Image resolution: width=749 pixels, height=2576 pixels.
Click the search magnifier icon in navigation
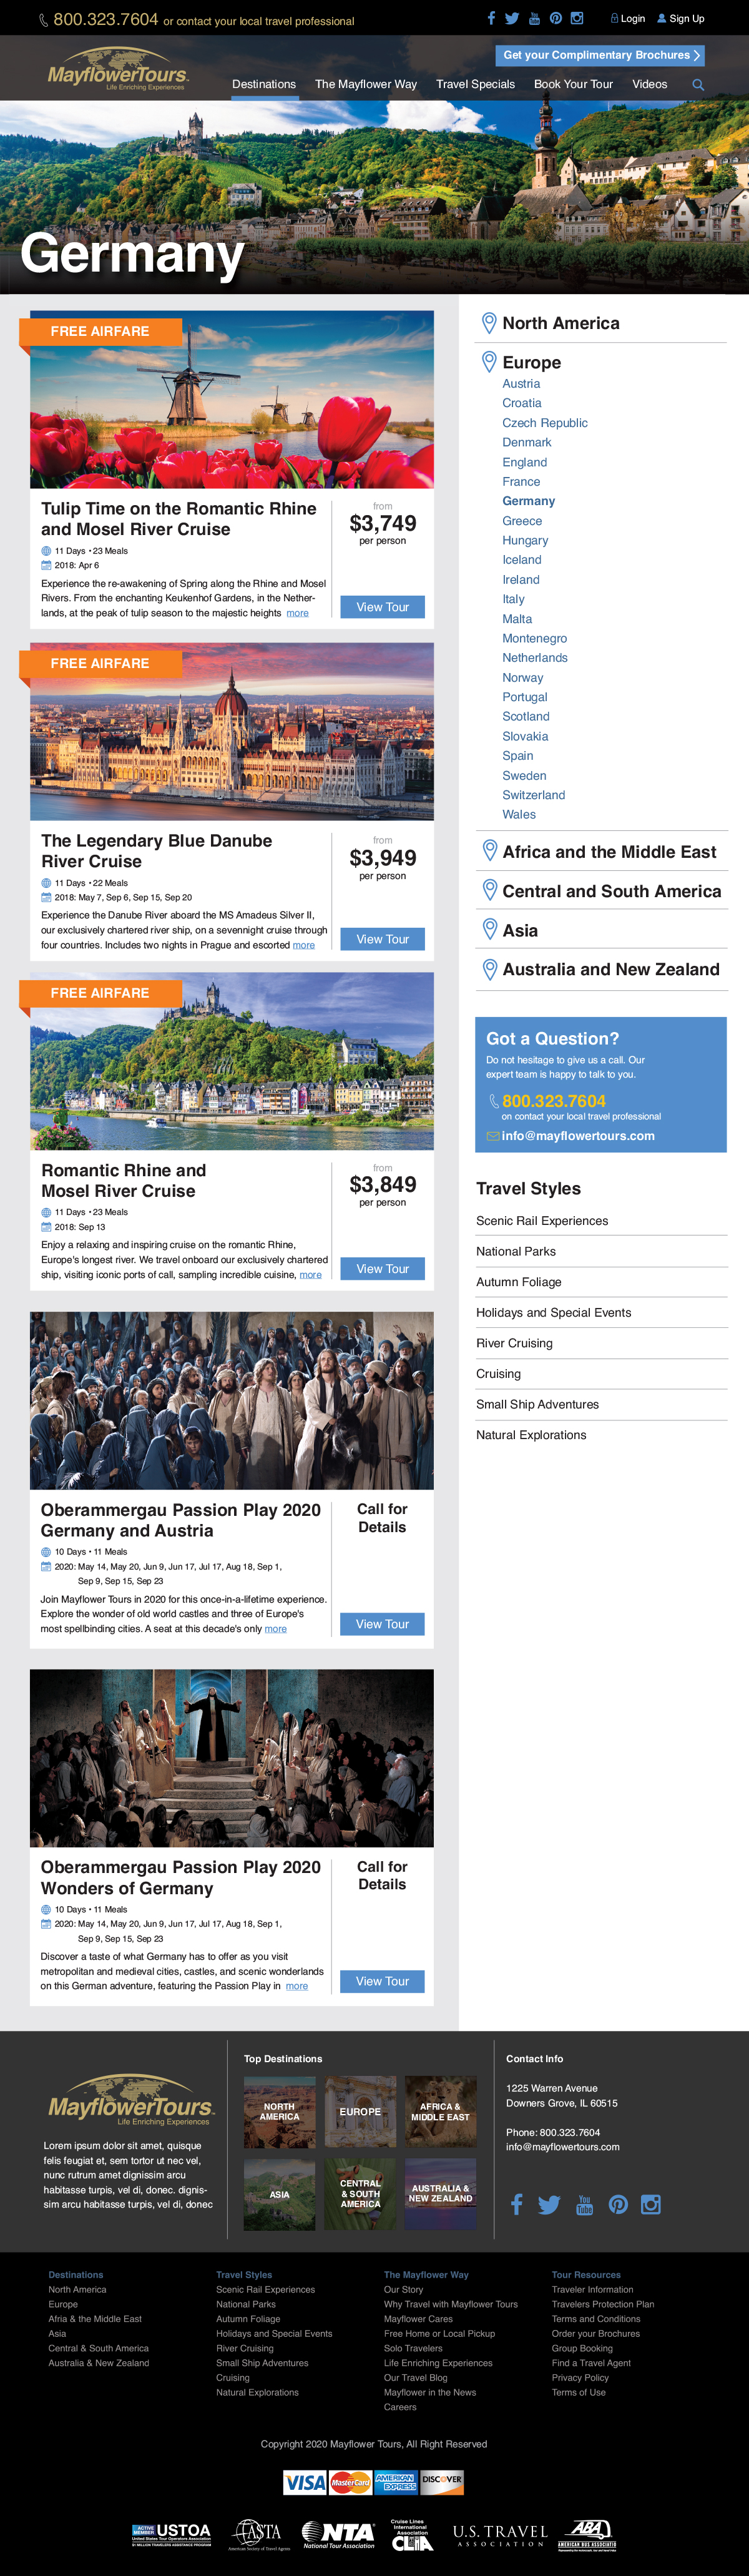698,85
